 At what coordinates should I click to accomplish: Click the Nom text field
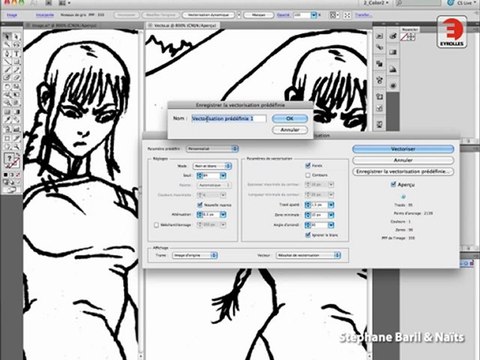[229, 118]
